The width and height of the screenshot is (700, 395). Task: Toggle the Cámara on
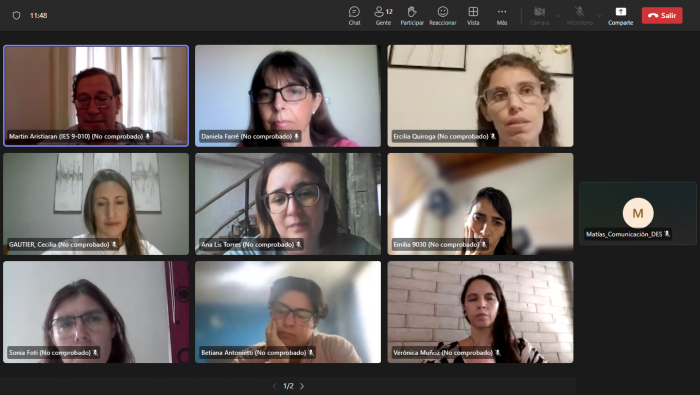click(539, 16)
